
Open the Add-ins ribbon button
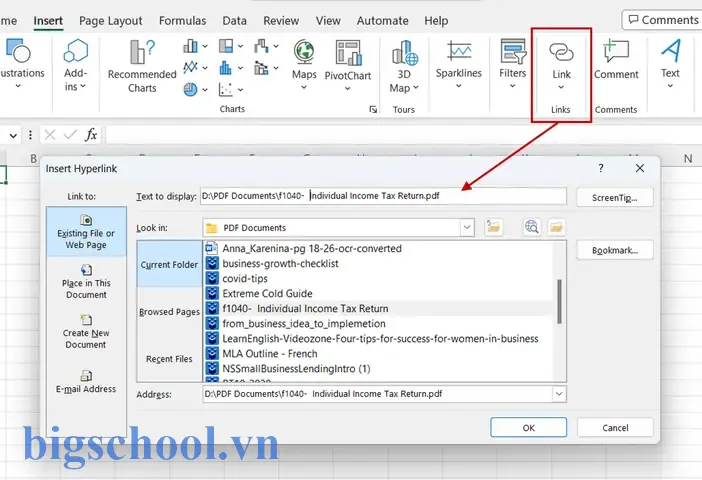tap(76, 65)
